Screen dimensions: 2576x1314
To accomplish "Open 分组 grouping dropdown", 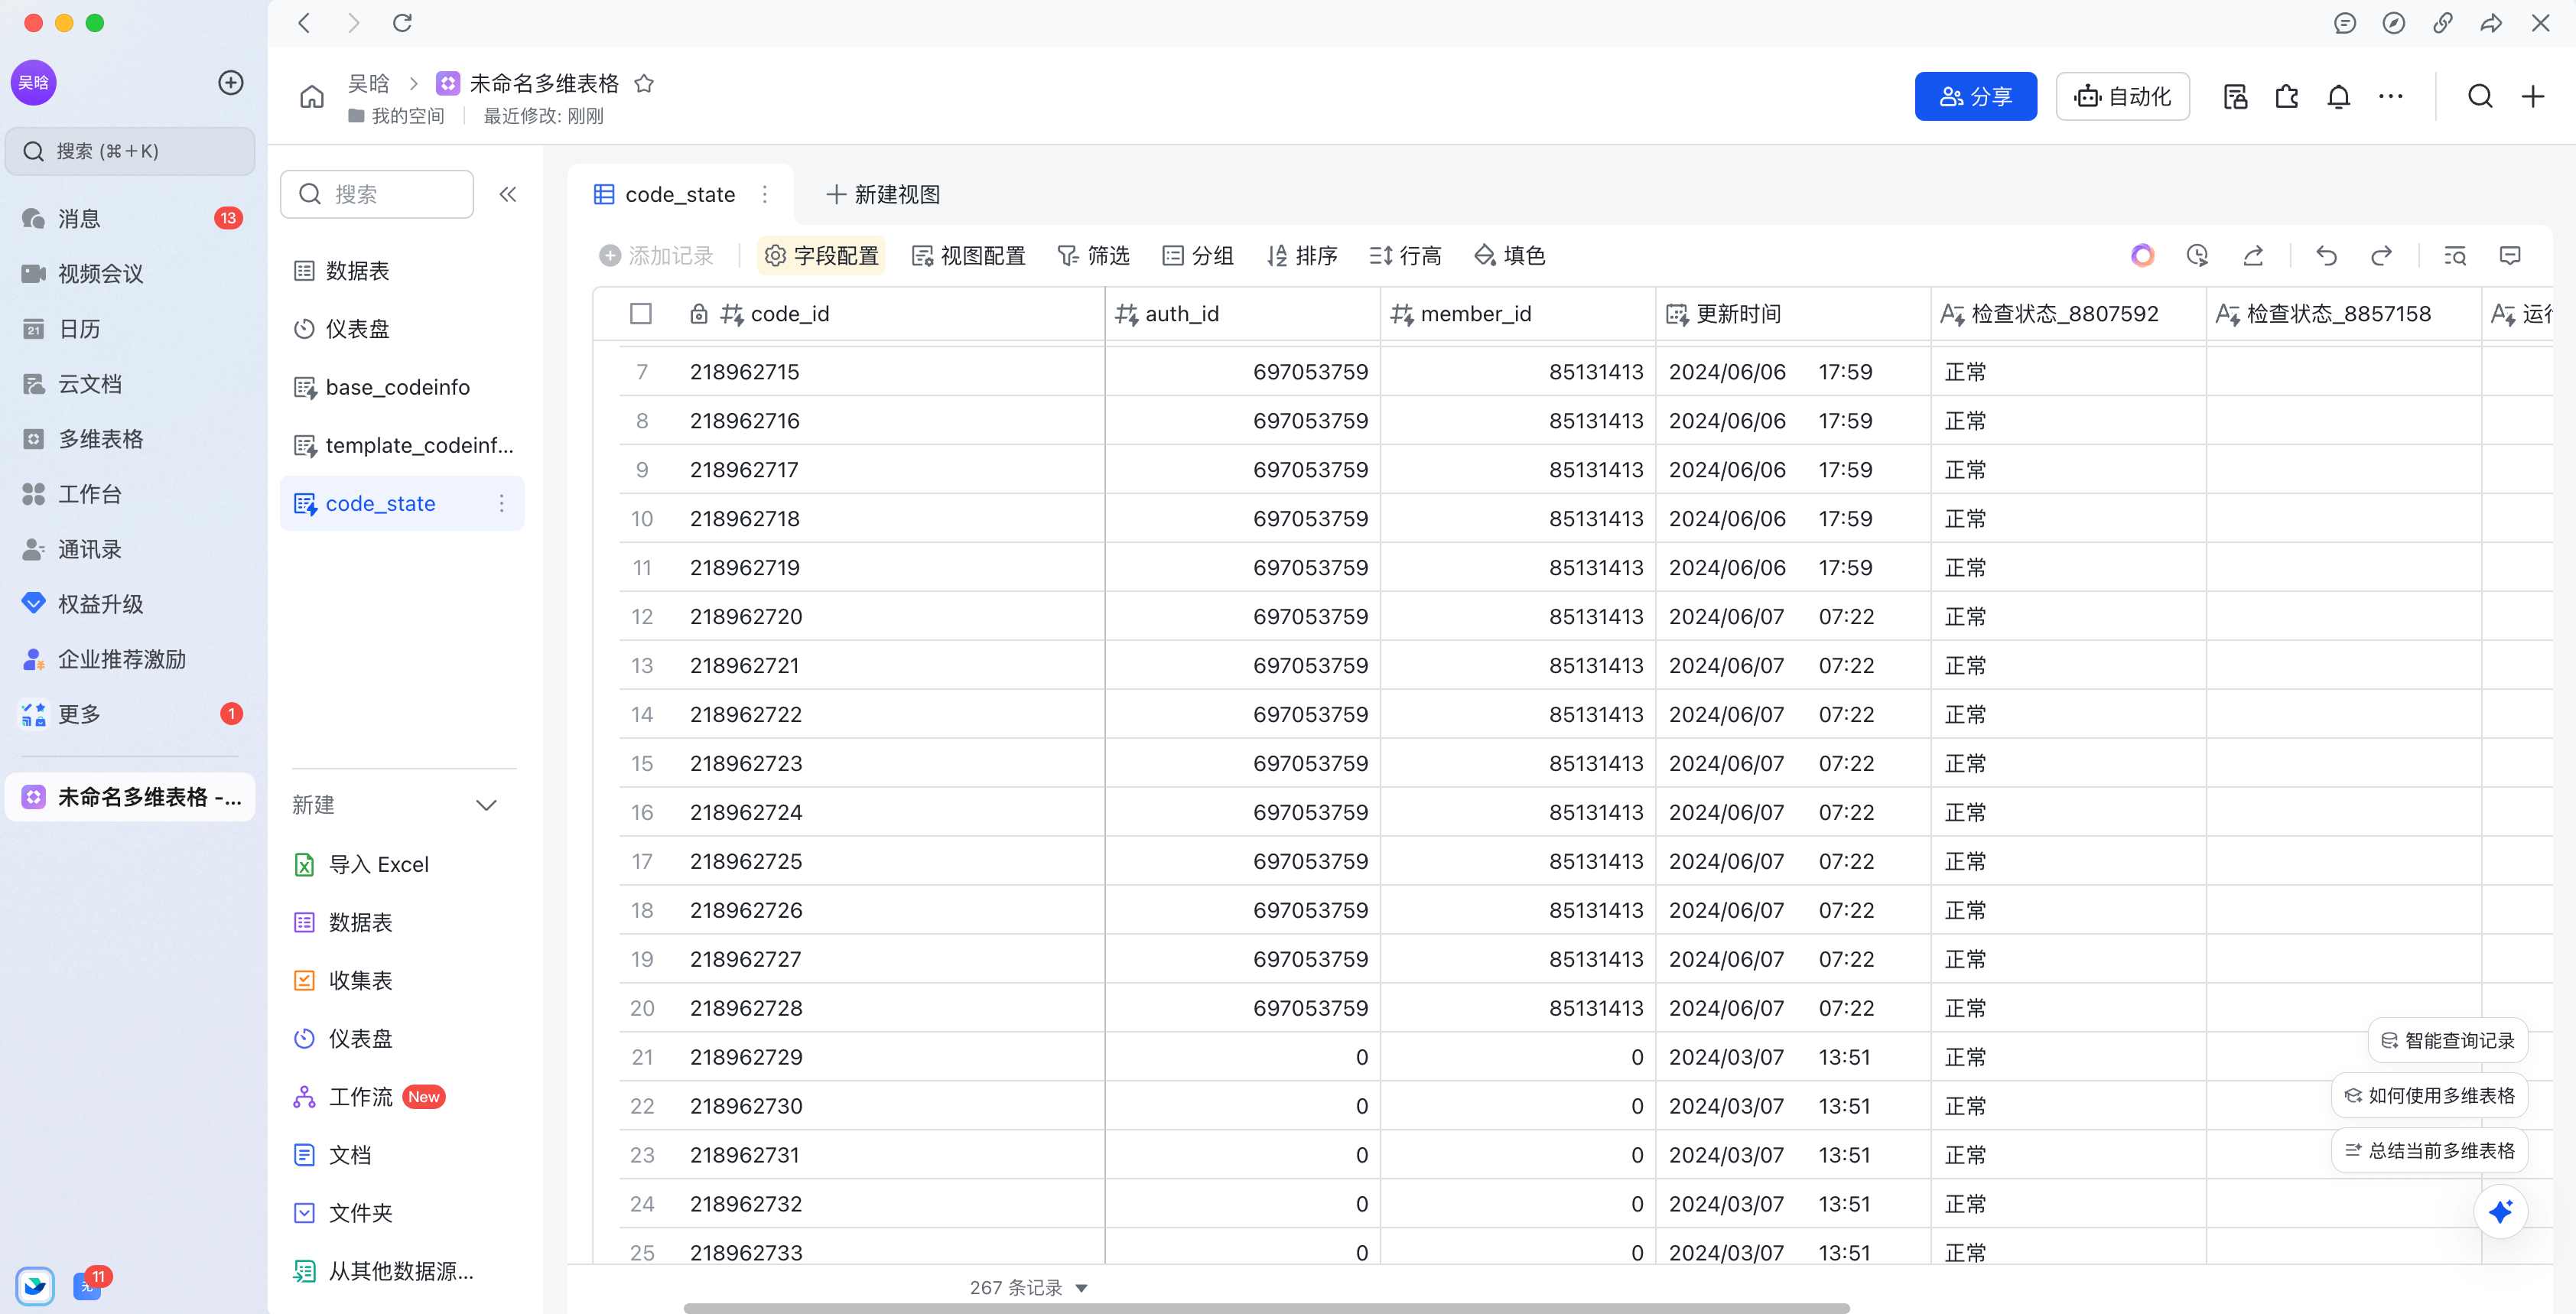I will click(x=1198, y=255).
